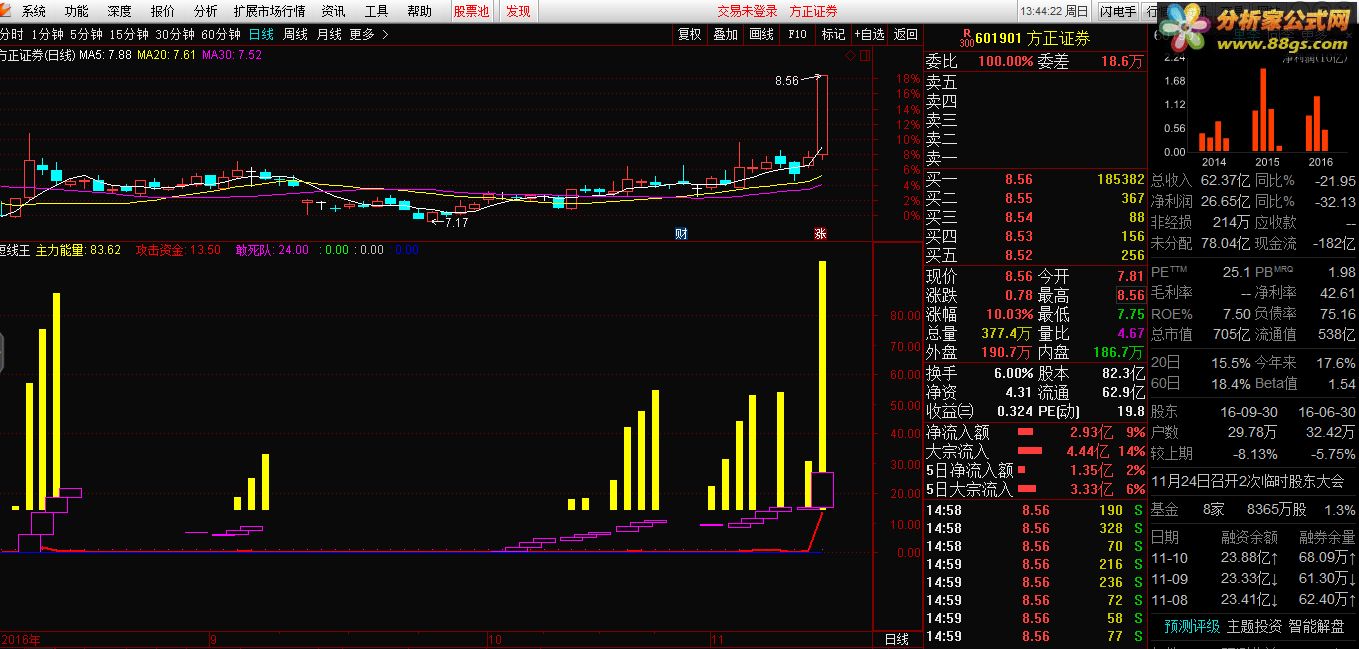Click the F10 toolbar button

click(797, 34)
